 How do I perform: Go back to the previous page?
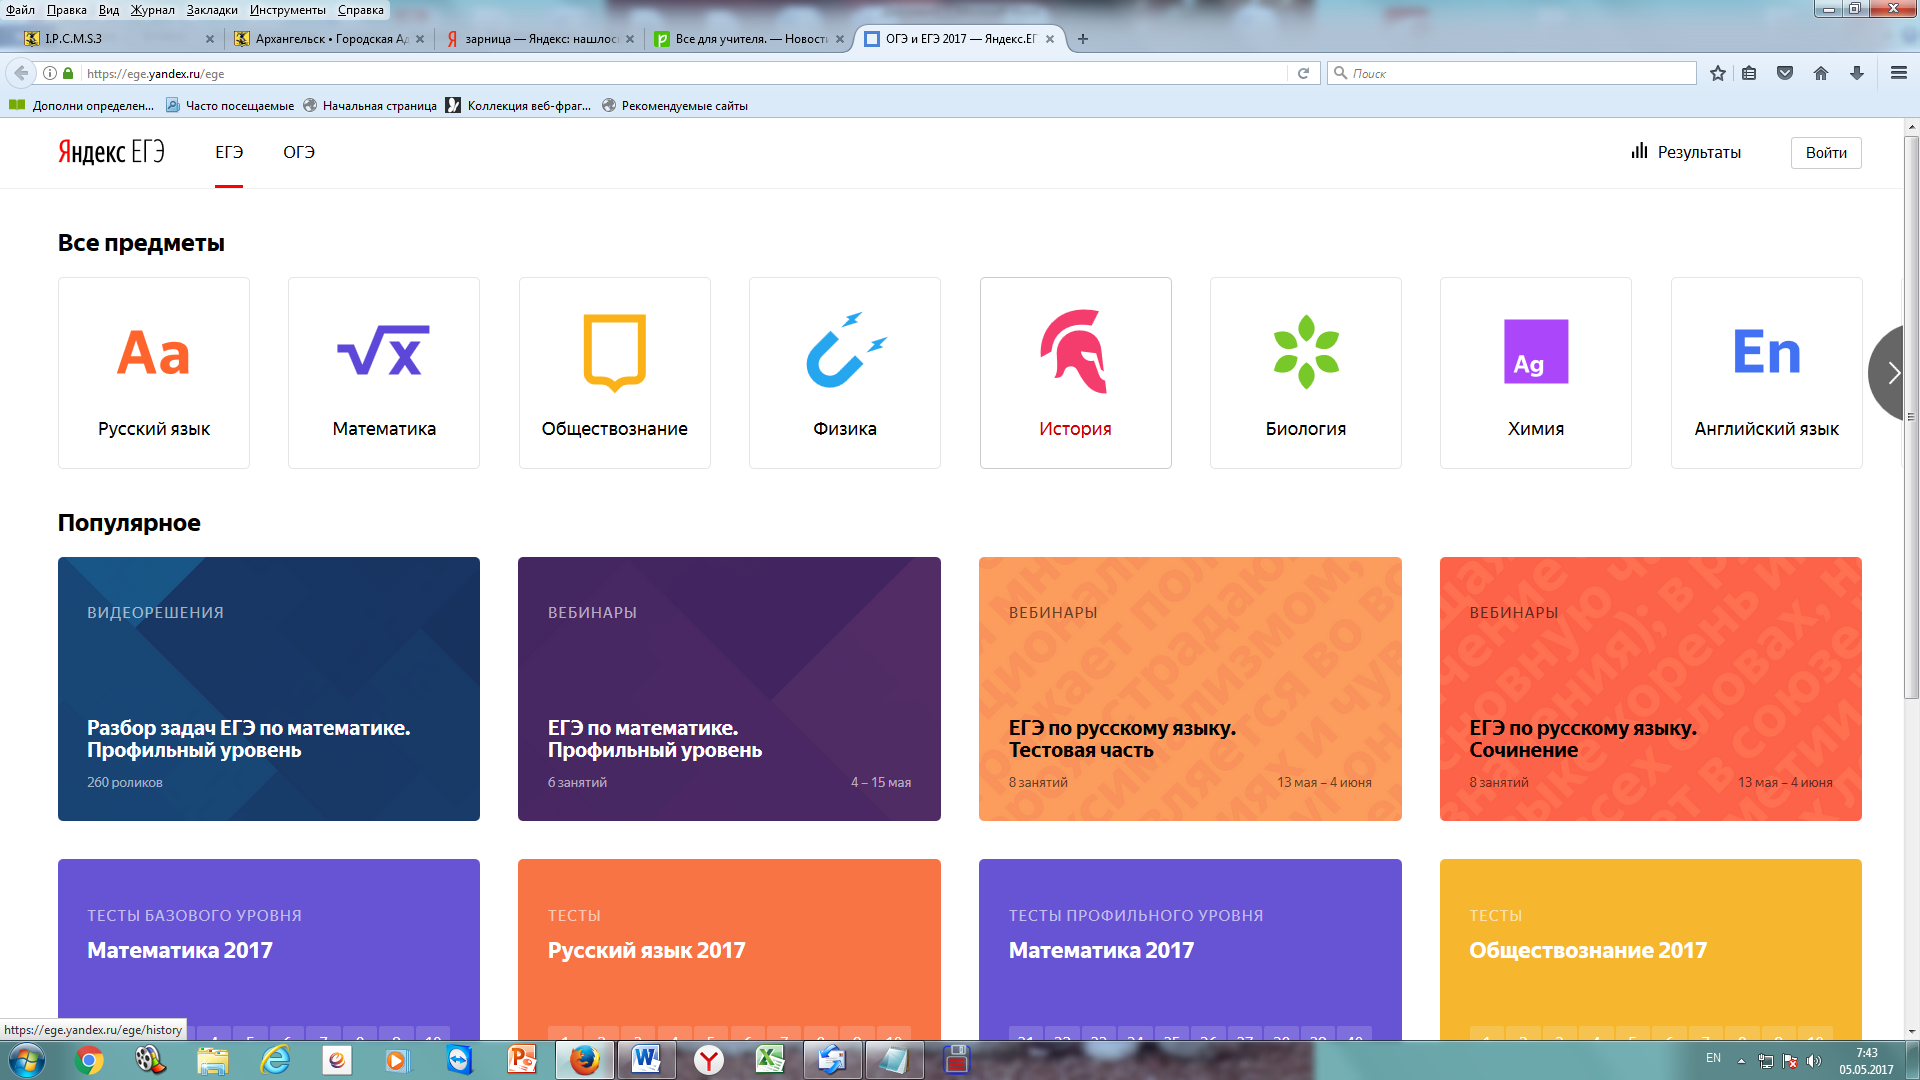pyautogui.click(x=21, y=73)
